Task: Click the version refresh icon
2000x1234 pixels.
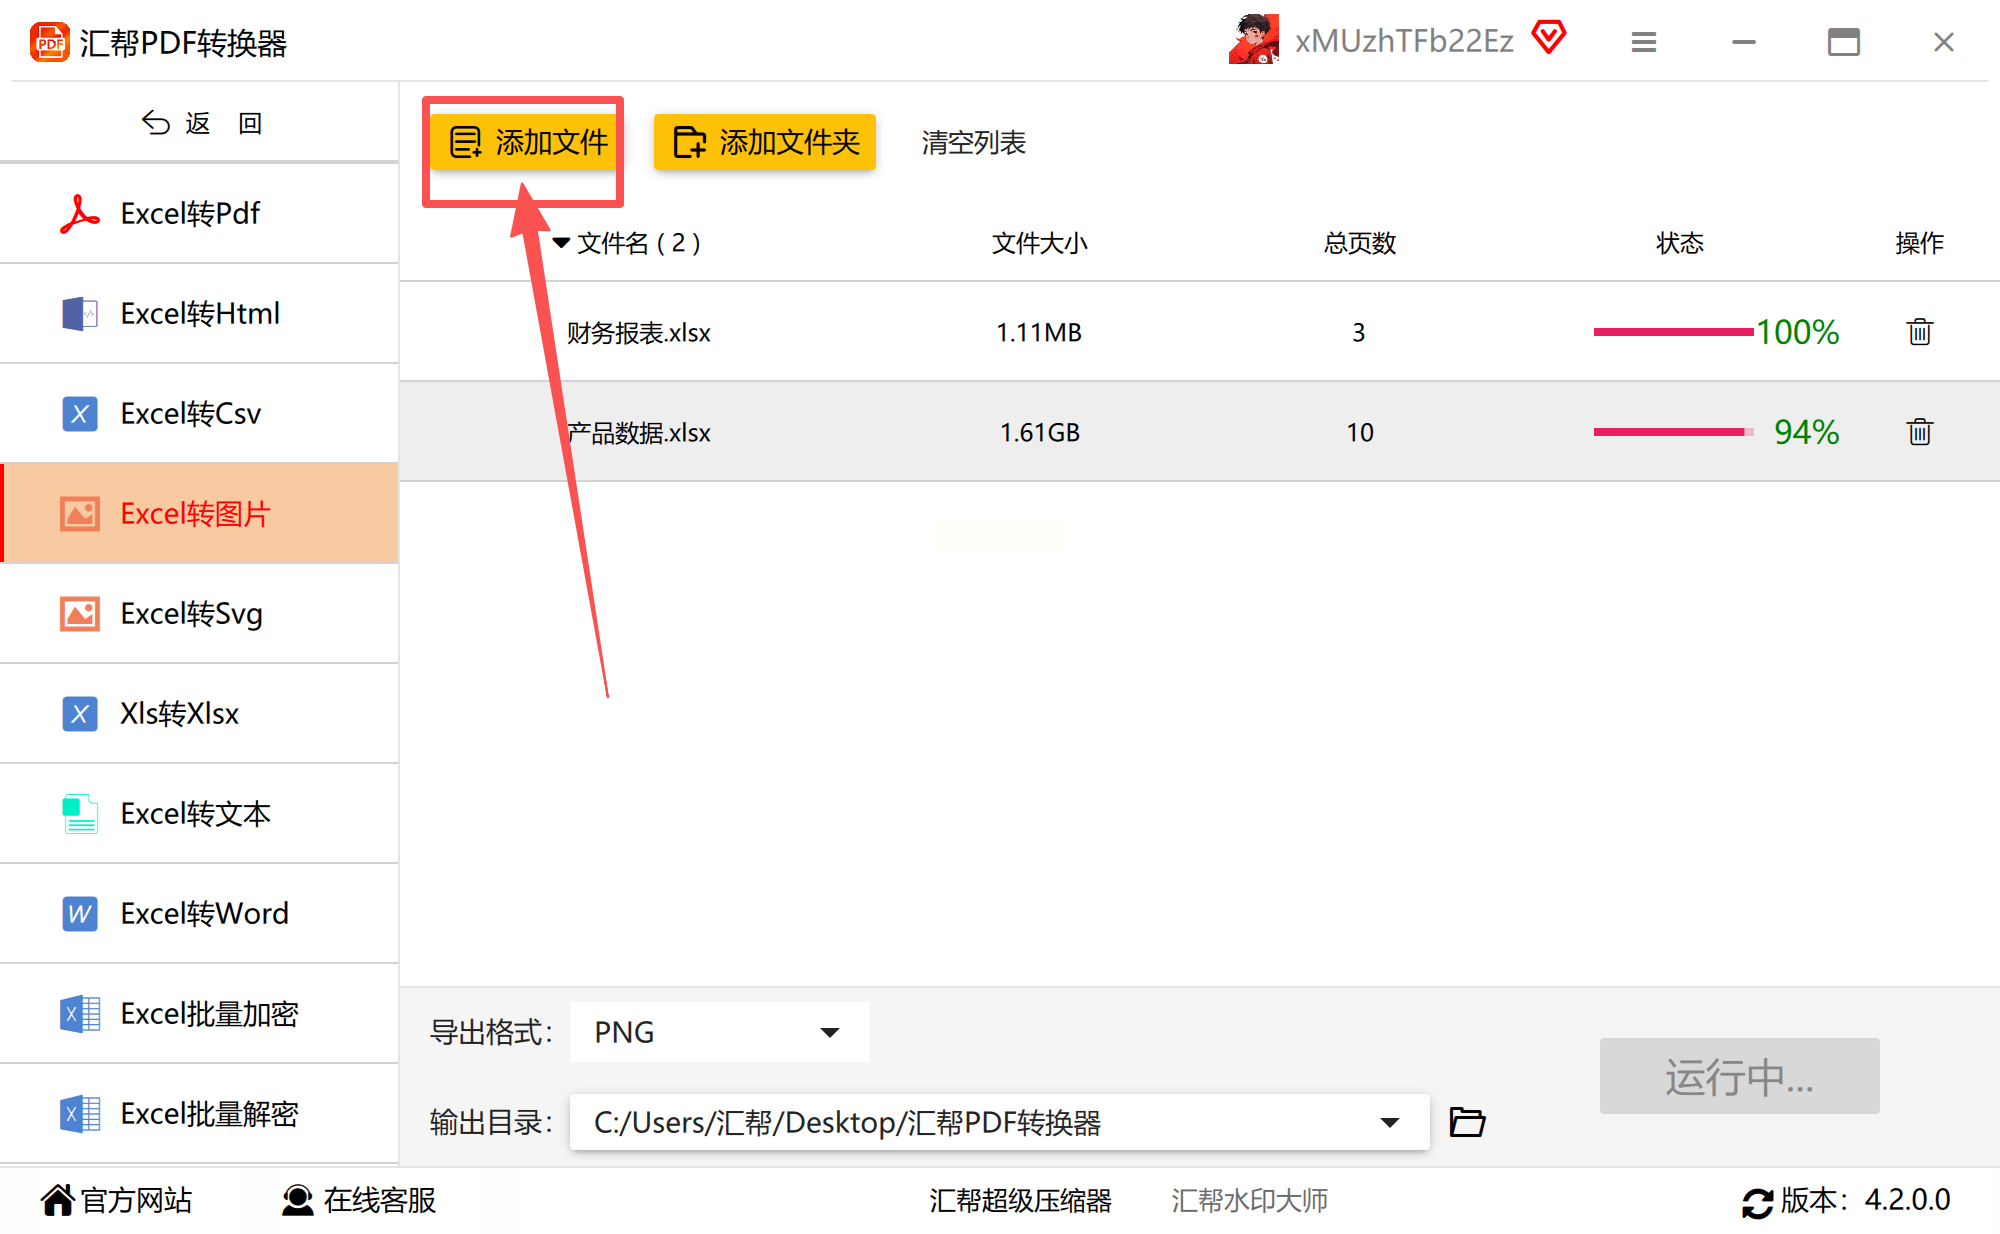Action: (1757, 1201)
